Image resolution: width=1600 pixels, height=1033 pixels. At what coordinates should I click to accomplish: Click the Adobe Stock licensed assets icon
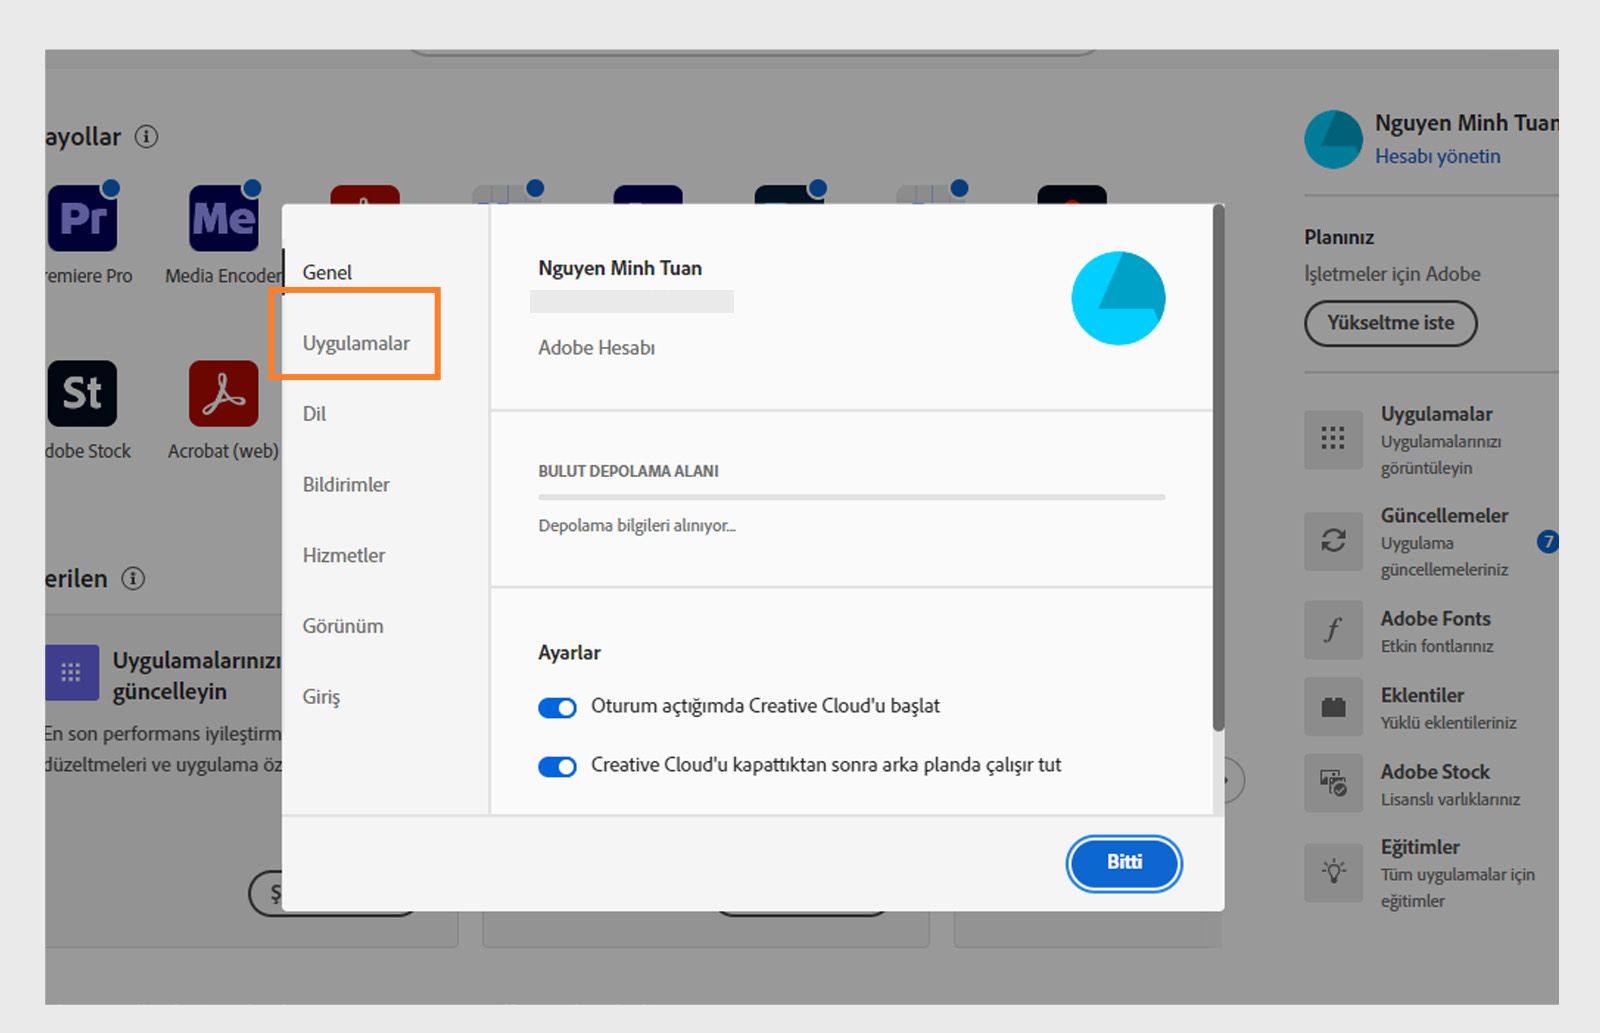pyautogui.click(x=1332, y=784)
